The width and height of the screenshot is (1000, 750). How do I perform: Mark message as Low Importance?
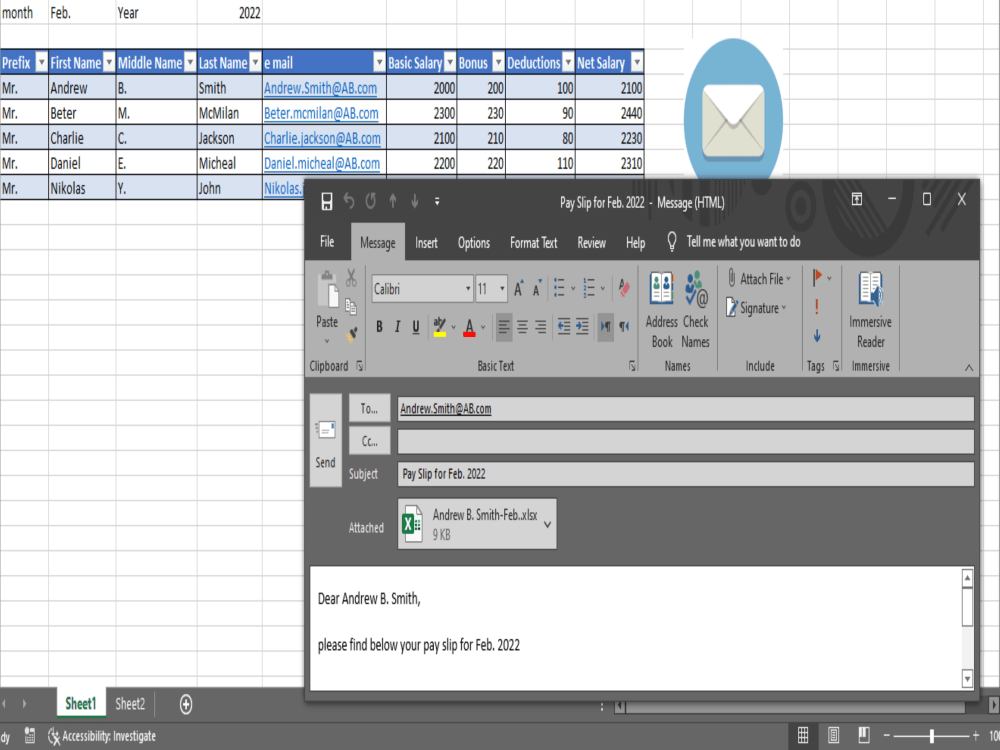click(x=817, y=335)
